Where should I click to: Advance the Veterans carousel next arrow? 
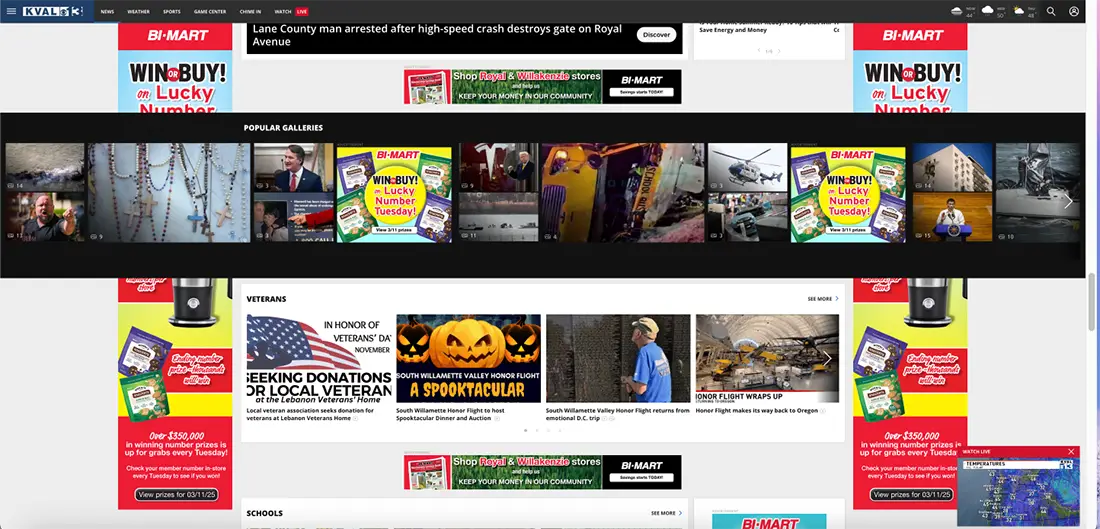[x=827, y=359]
